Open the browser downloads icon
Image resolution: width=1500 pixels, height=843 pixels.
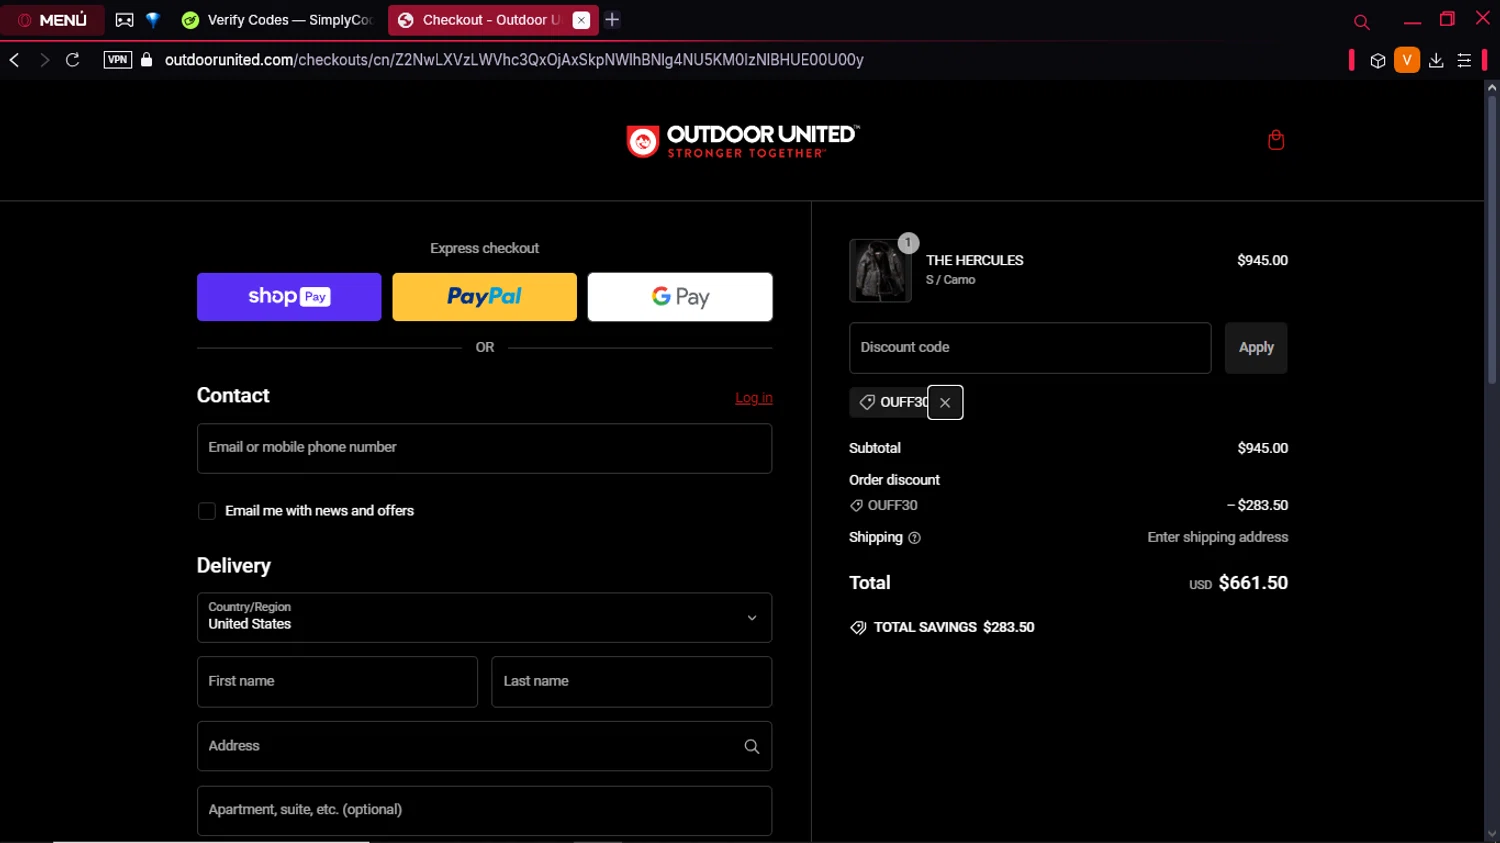pos(1436,61)
